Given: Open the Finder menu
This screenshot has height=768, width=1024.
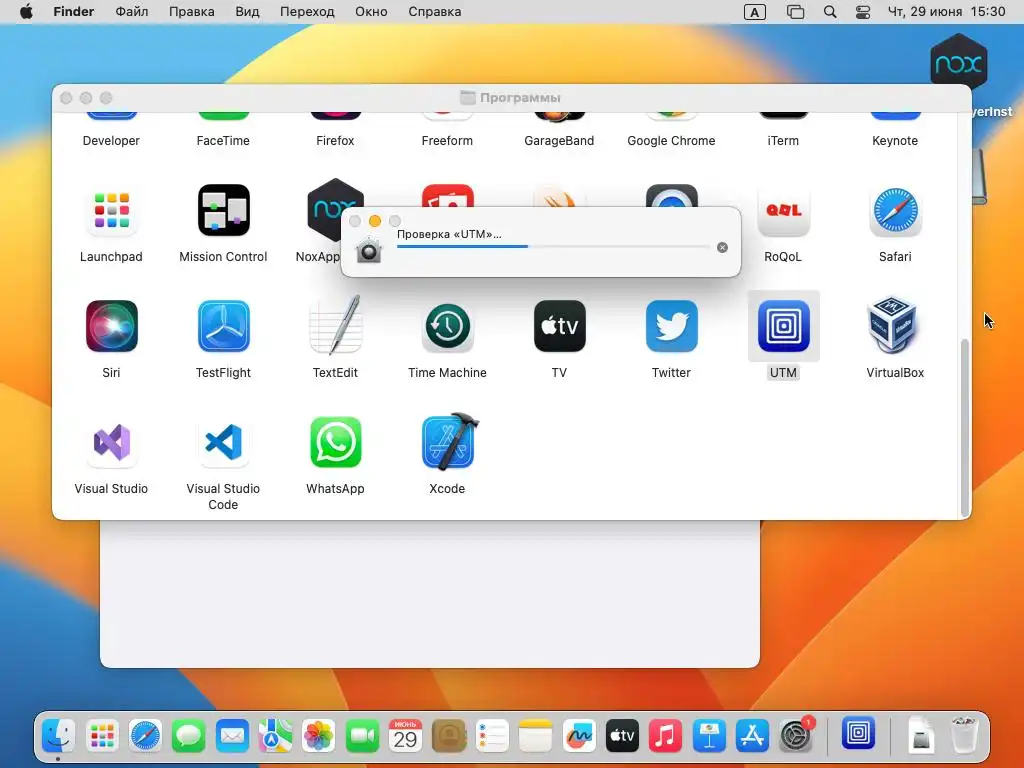Looking at the screenshot, I should pos(74,12).
